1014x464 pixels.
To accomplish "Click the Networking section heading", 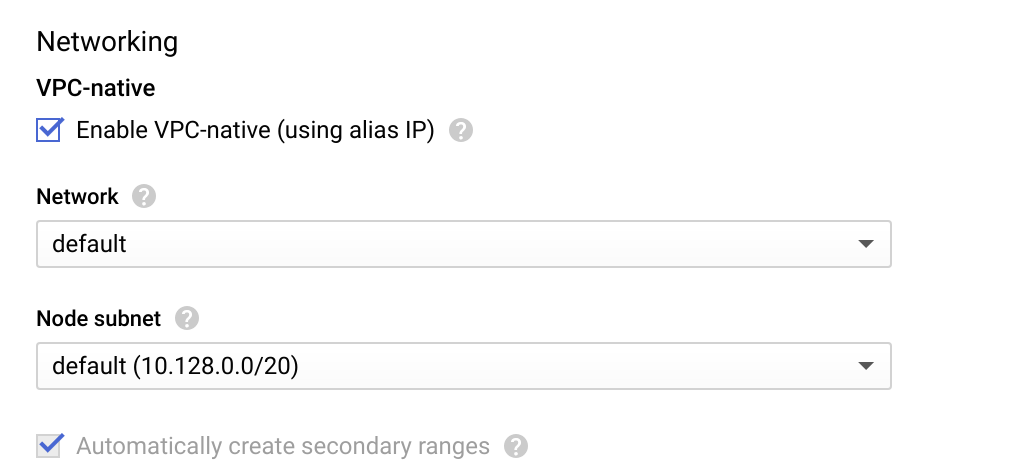I will pyautogui.click(x=107, y=42).
